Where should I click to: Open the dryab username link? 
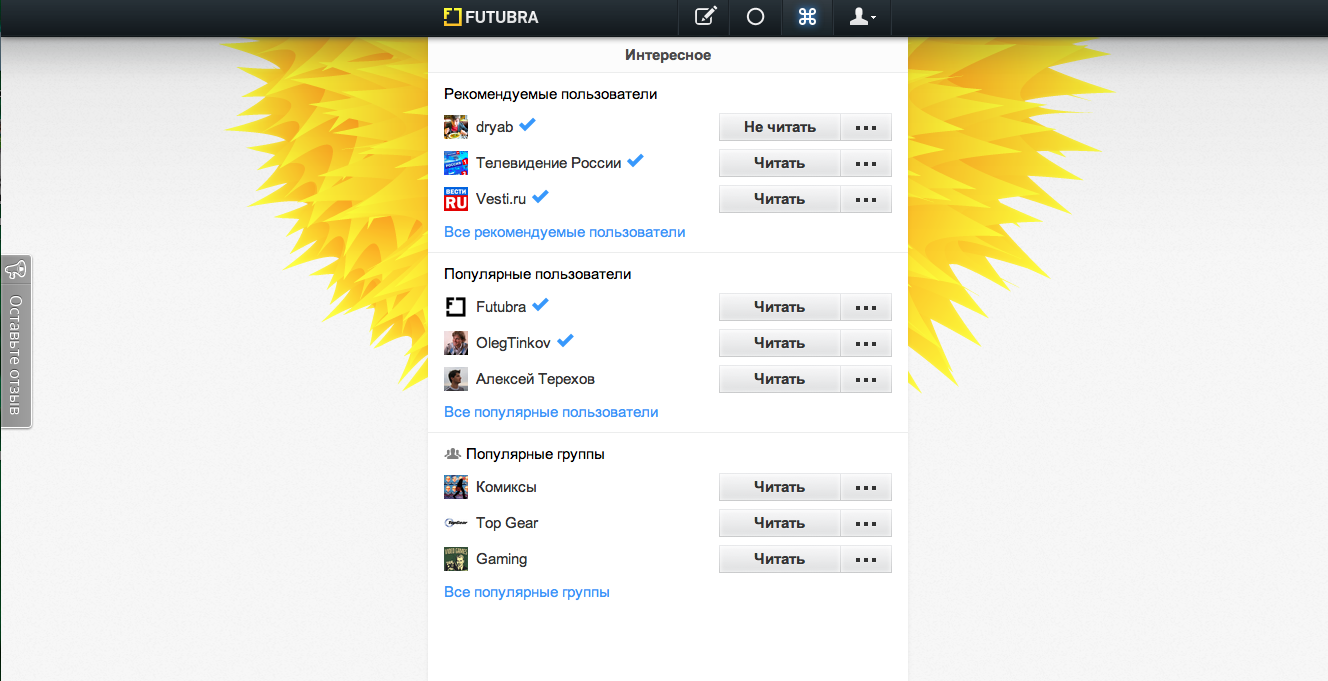click(494, 127)
